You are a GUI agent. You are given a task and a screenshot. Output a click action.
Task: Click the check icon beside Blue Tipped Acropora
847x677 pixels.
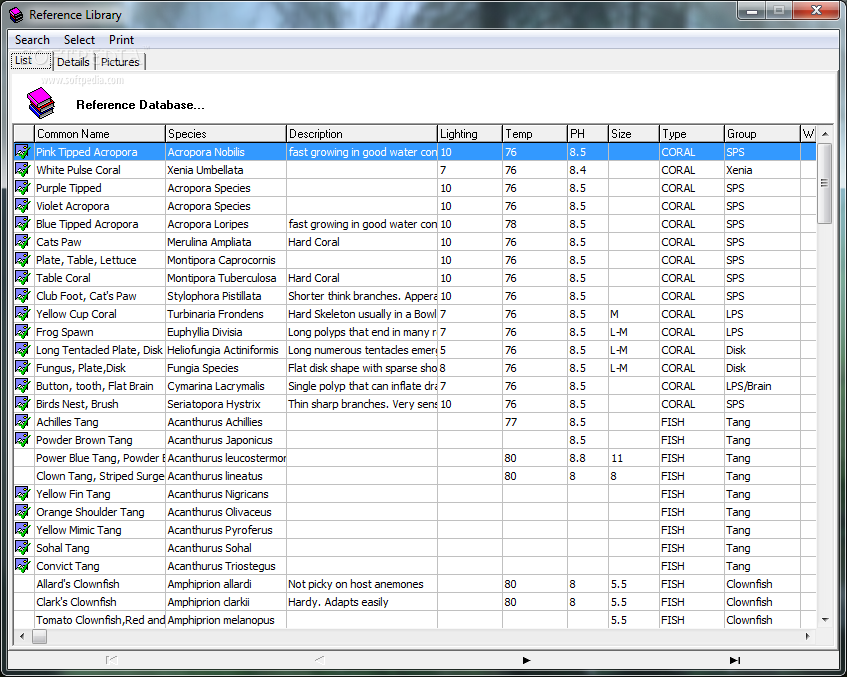click(x=23, y=224)
